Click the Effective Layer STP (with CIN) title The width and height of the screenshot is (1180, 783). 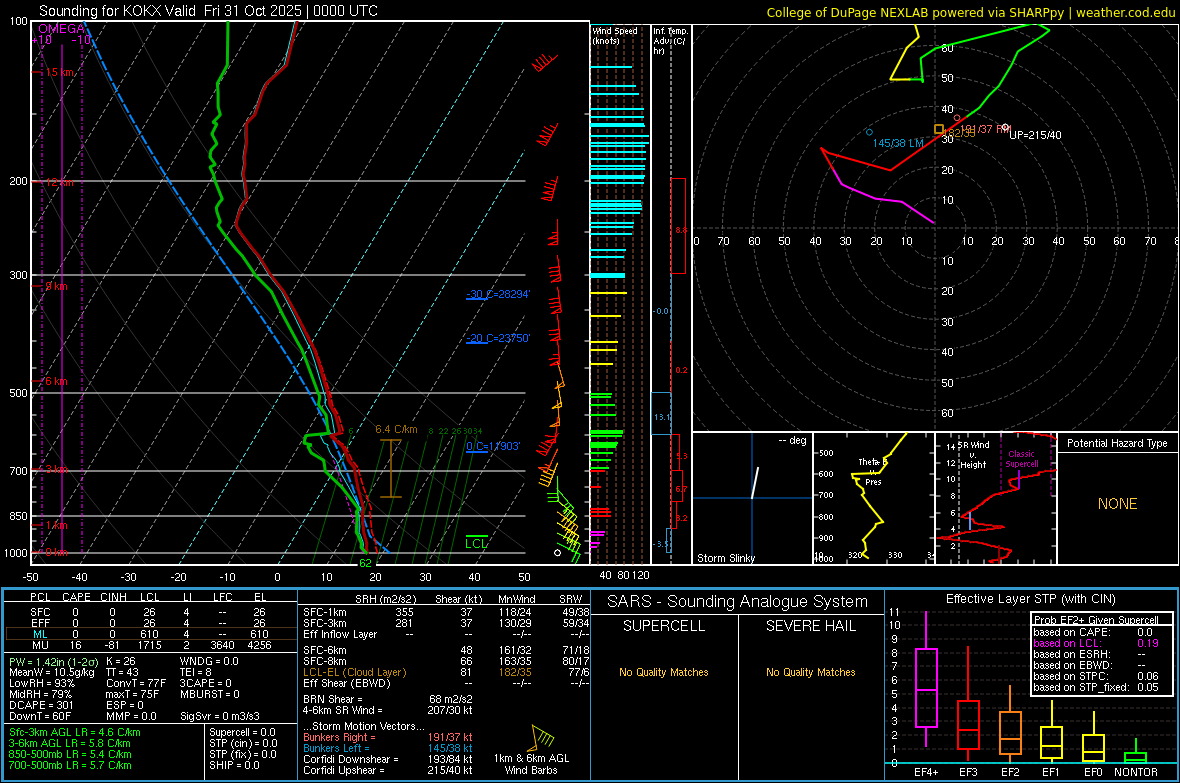click(x=1030, y=599)
